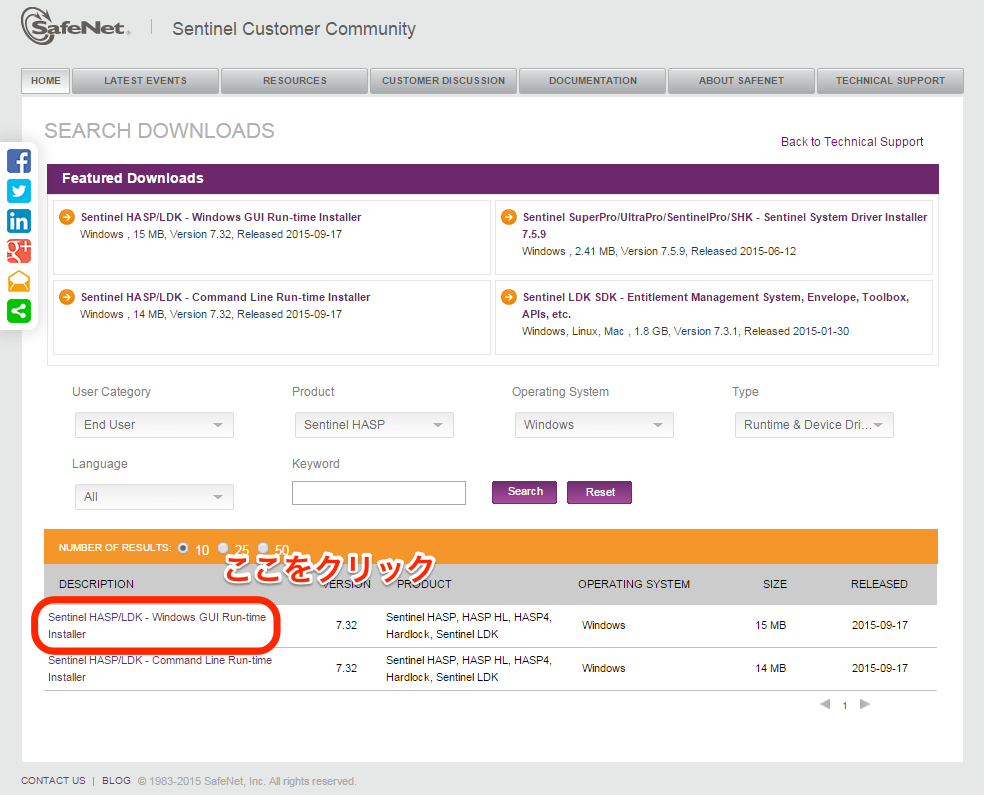
Task: Go to the Technical Support tab
Action: point(889,81)
